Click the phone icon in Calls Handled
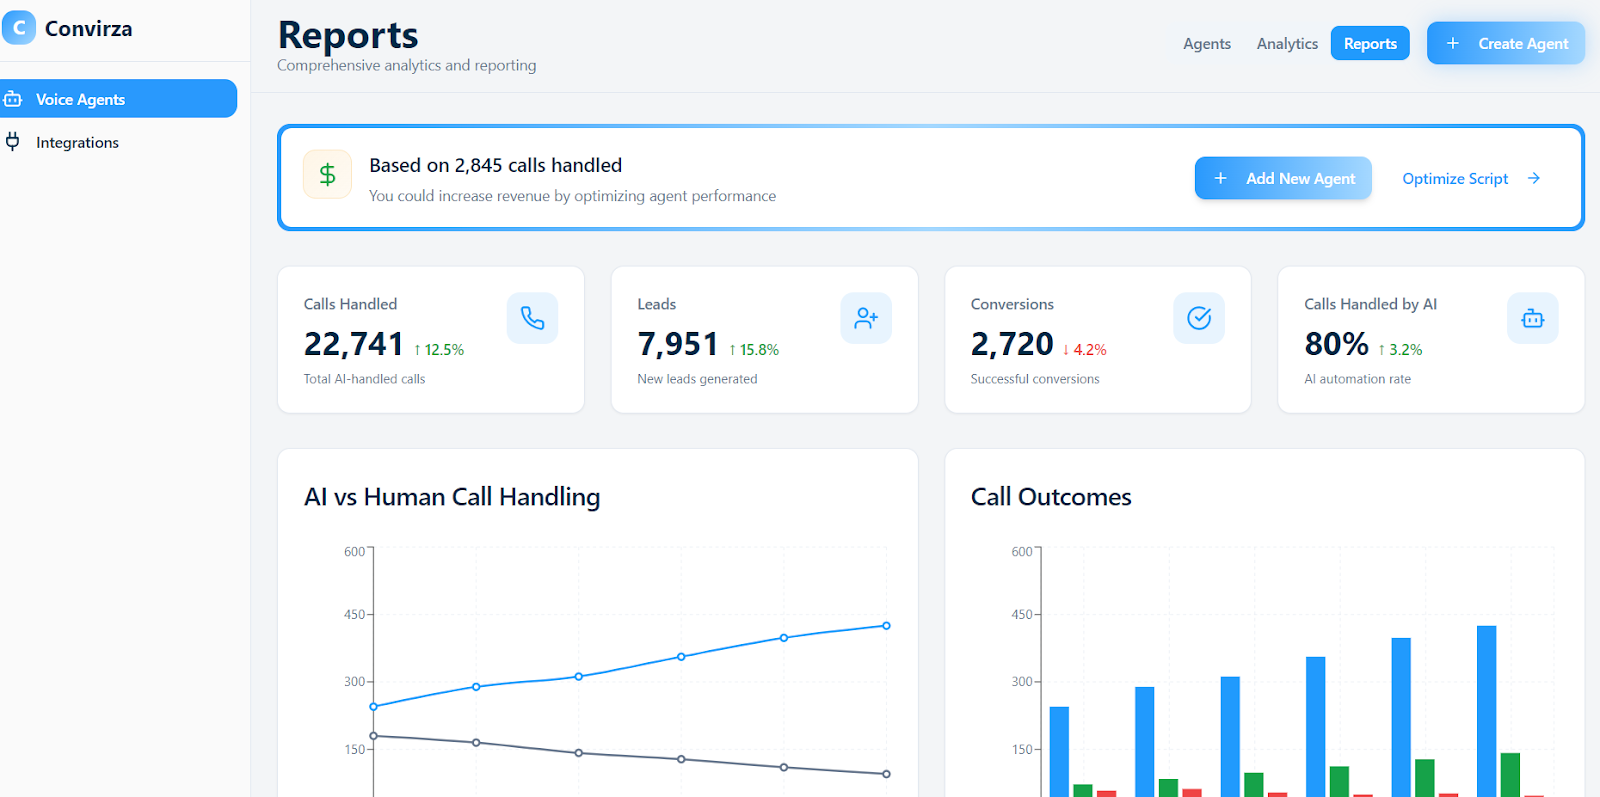 point(532,318)
